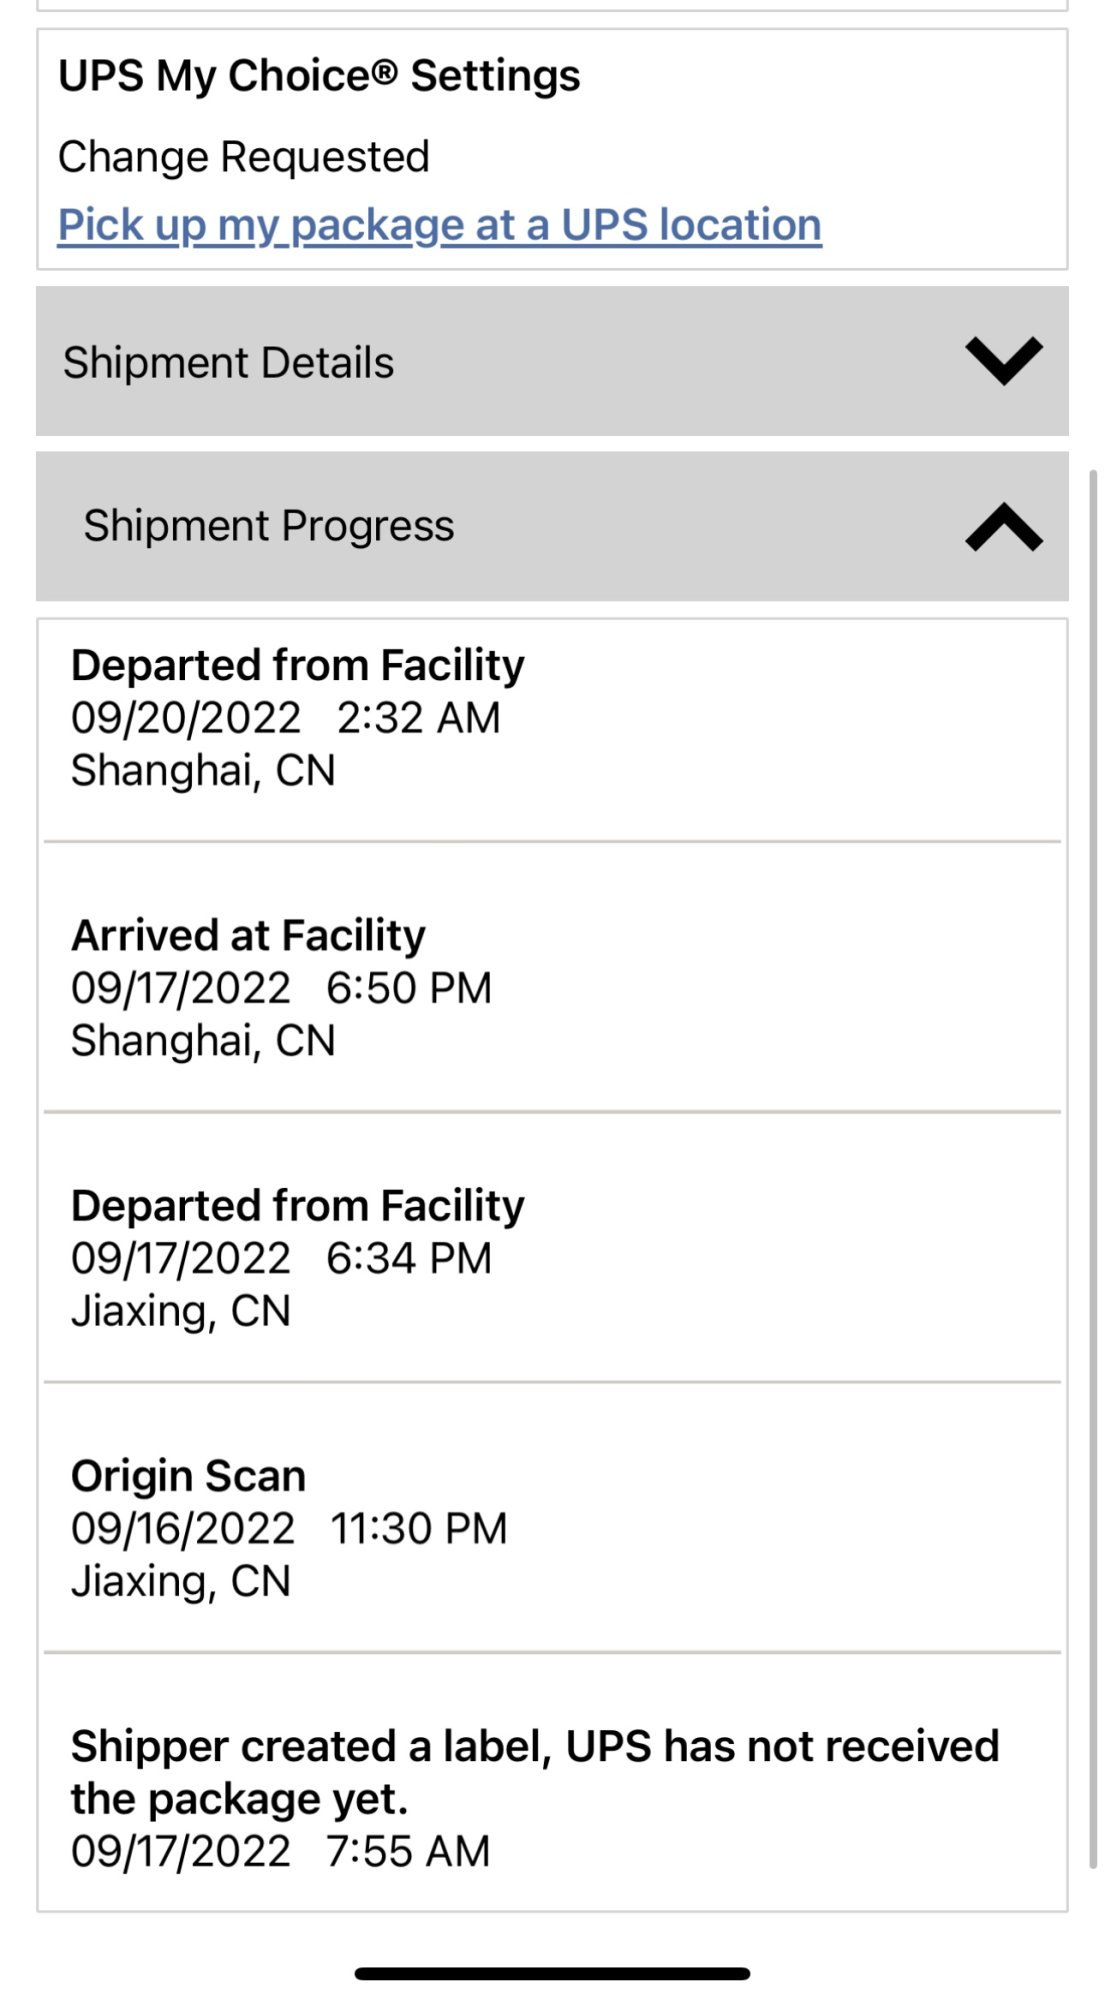
Task: Tap Shanghai, CN under Arrived at Facility
Action: click(203, 1041)
